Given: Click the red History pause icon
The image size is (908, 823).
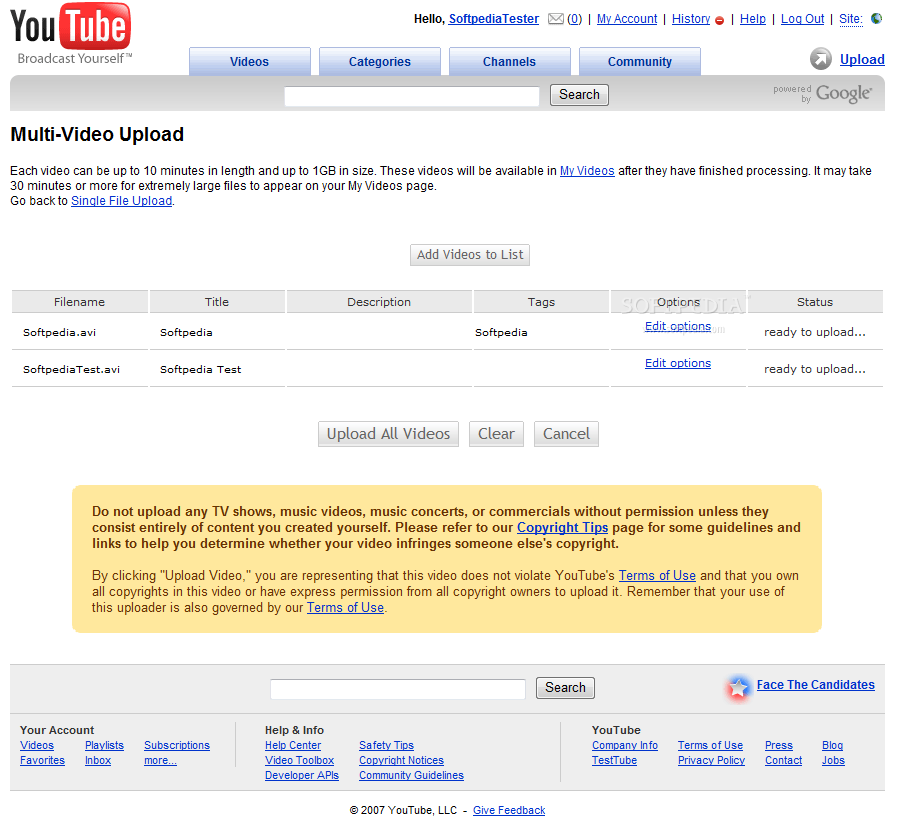Looking at the screenshot, I should pyautogui.click(x=719, y=20).
